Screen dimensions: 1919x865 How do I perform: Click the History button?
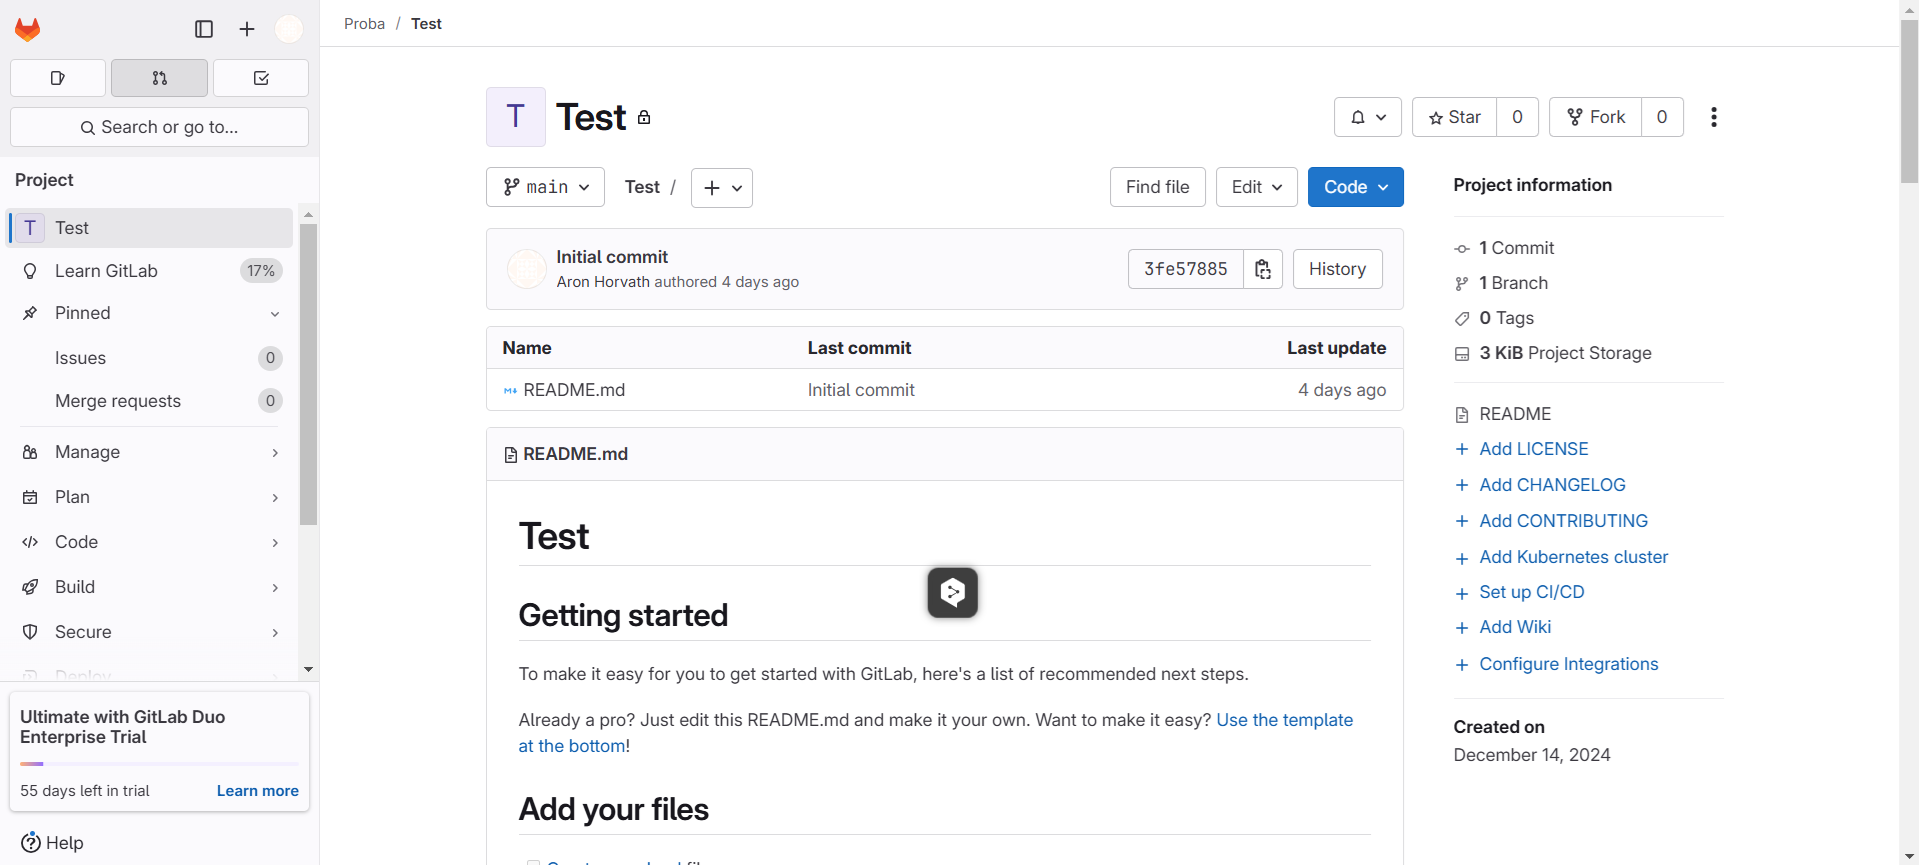pos(1337,269)
